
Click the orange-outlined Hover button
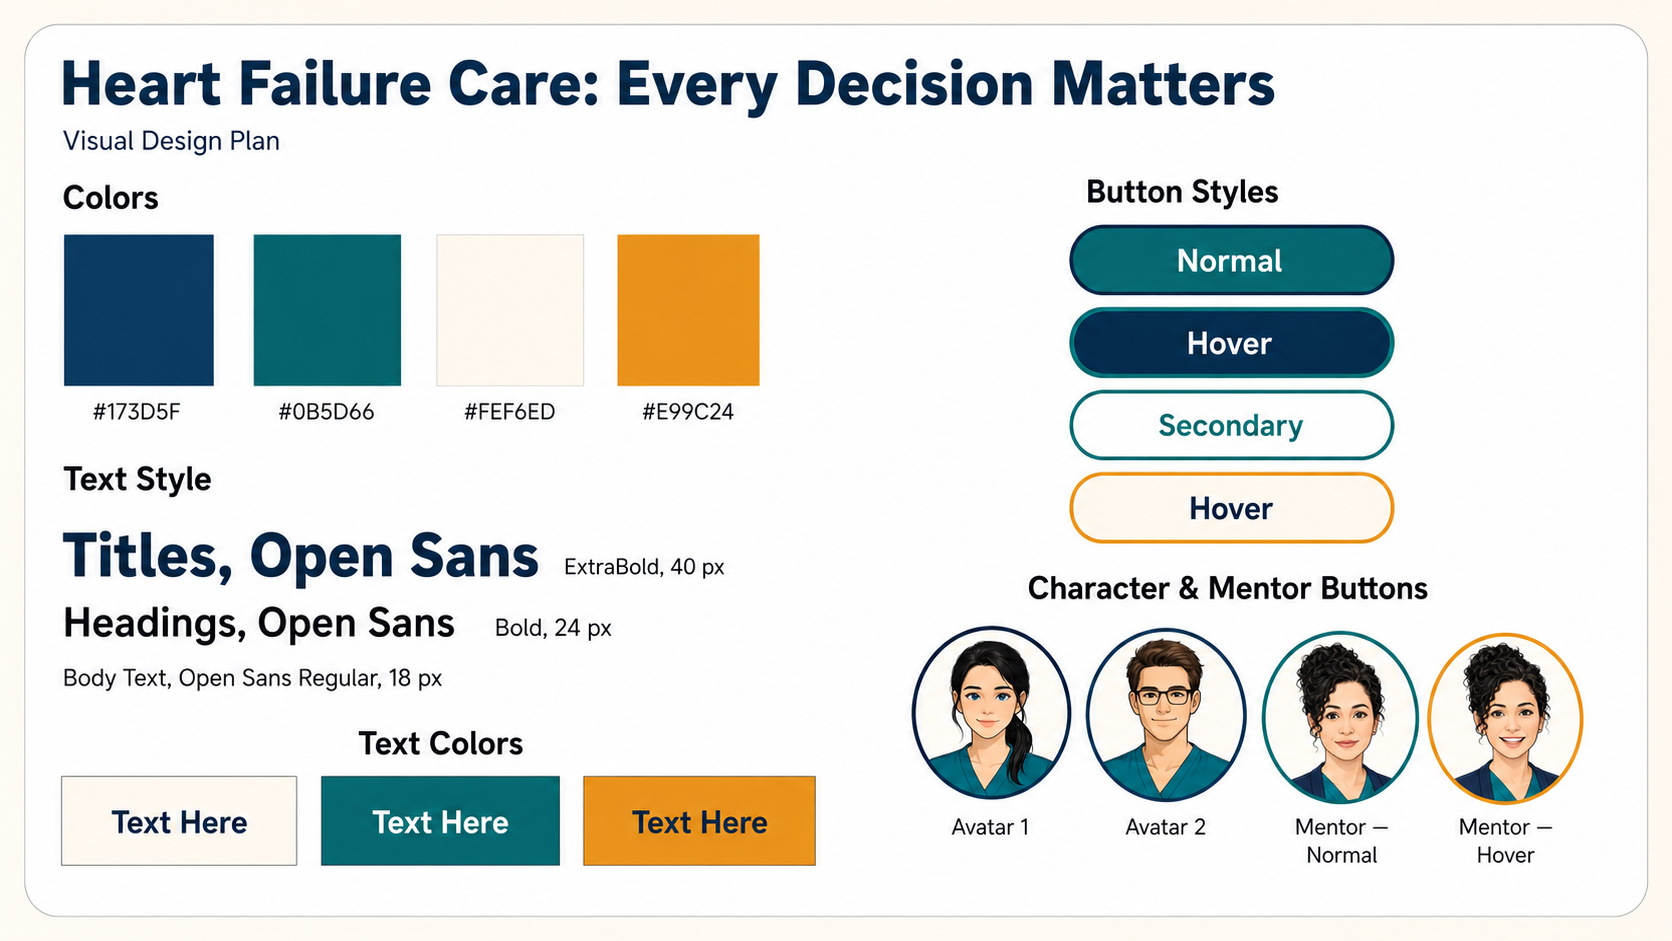(1231, 508)
